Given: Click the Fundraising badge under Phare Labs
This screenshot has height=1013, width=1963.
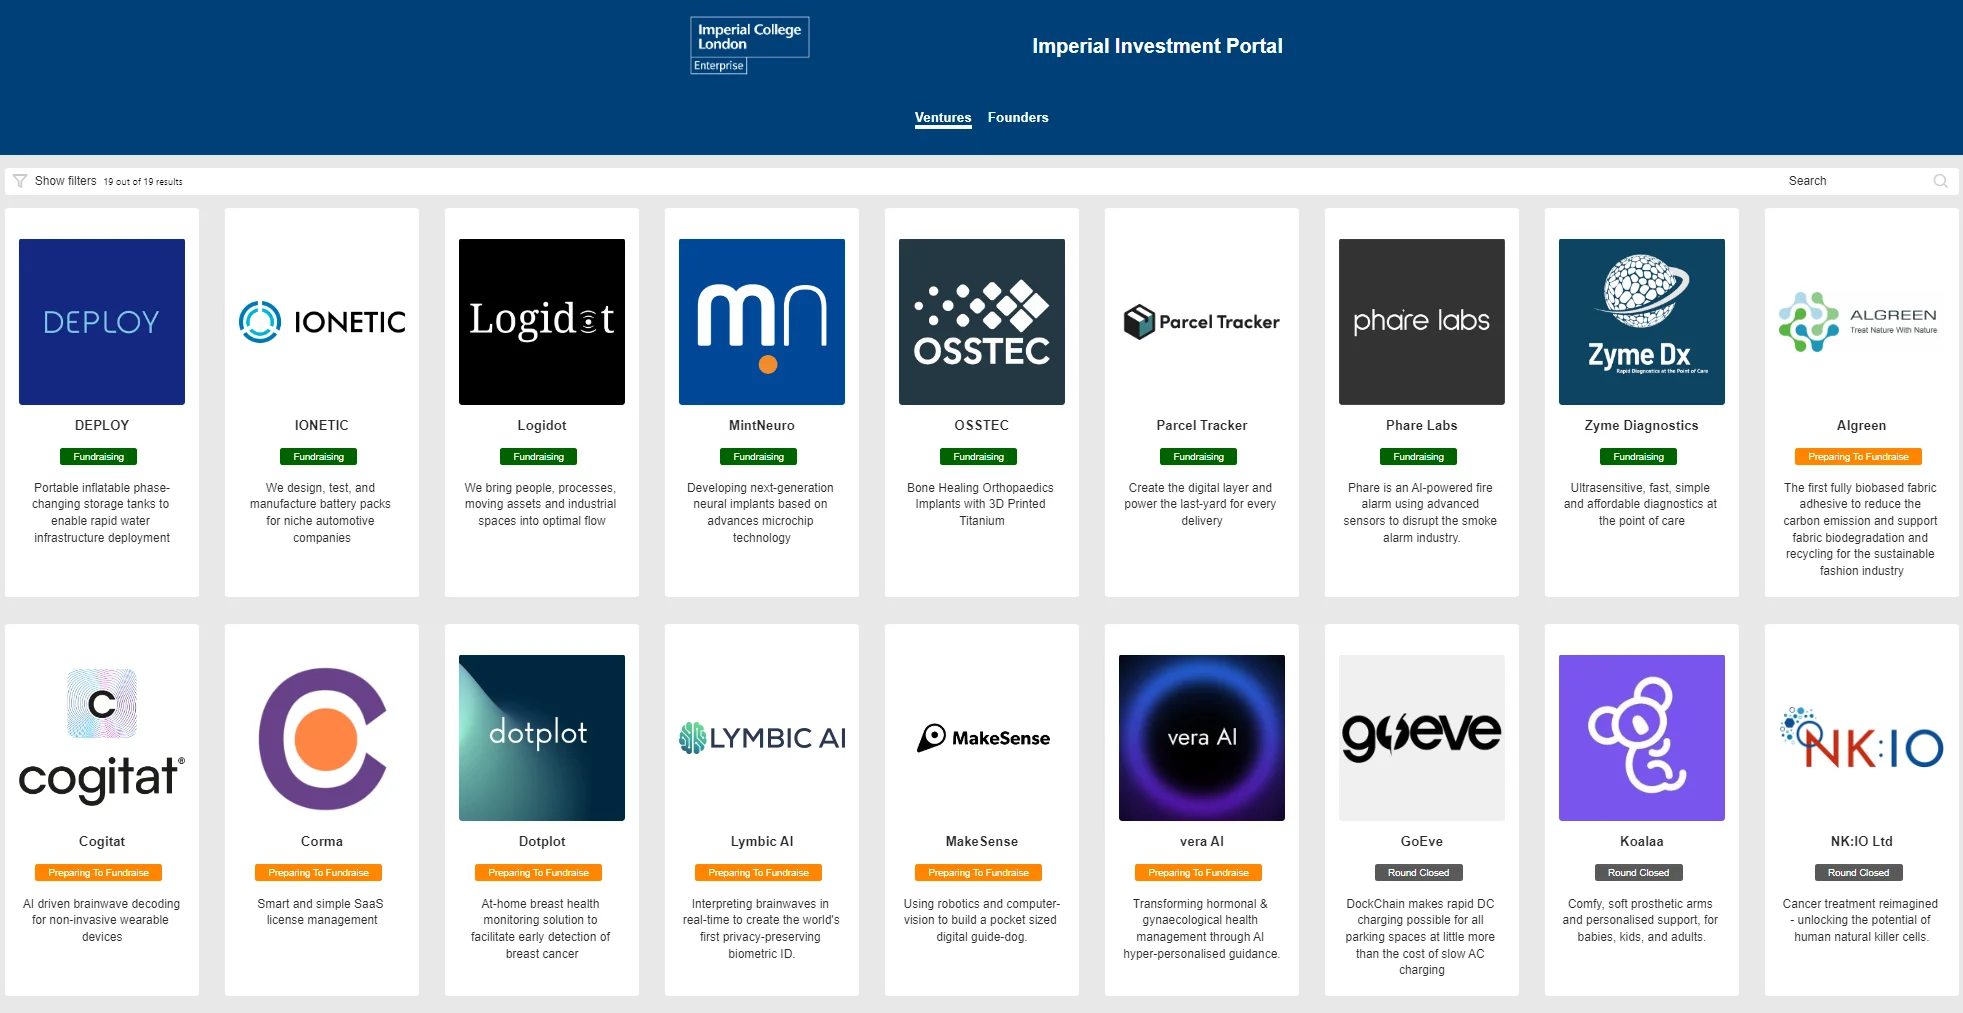Looking at the screenshot, I should (1418, 457).
